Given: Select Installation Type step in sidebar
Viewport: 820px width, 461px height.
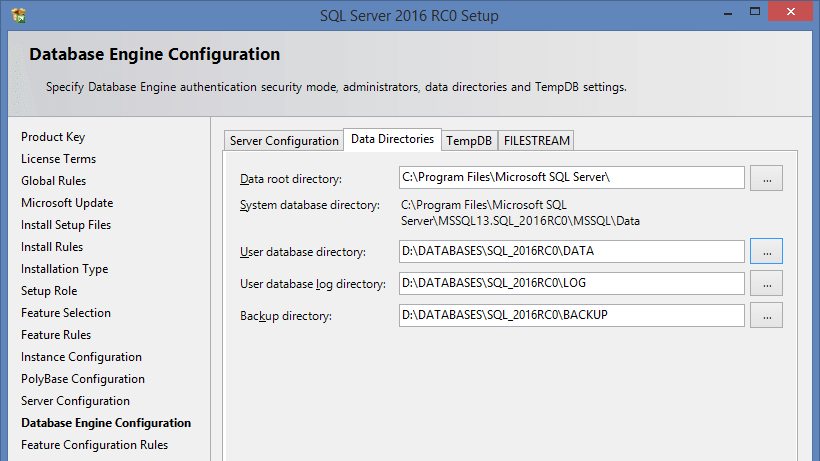Looking at the screenshot, I should tap(64, 269).
